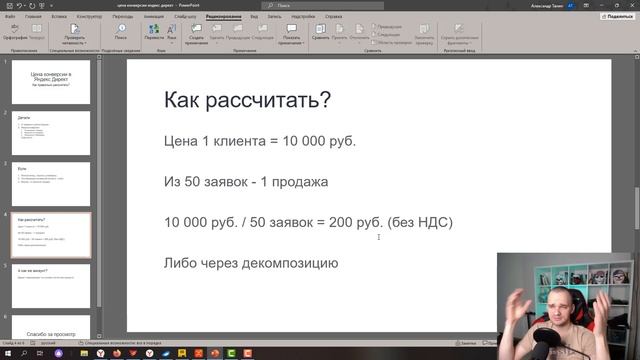Click the search box in title bar

[322, 5]
